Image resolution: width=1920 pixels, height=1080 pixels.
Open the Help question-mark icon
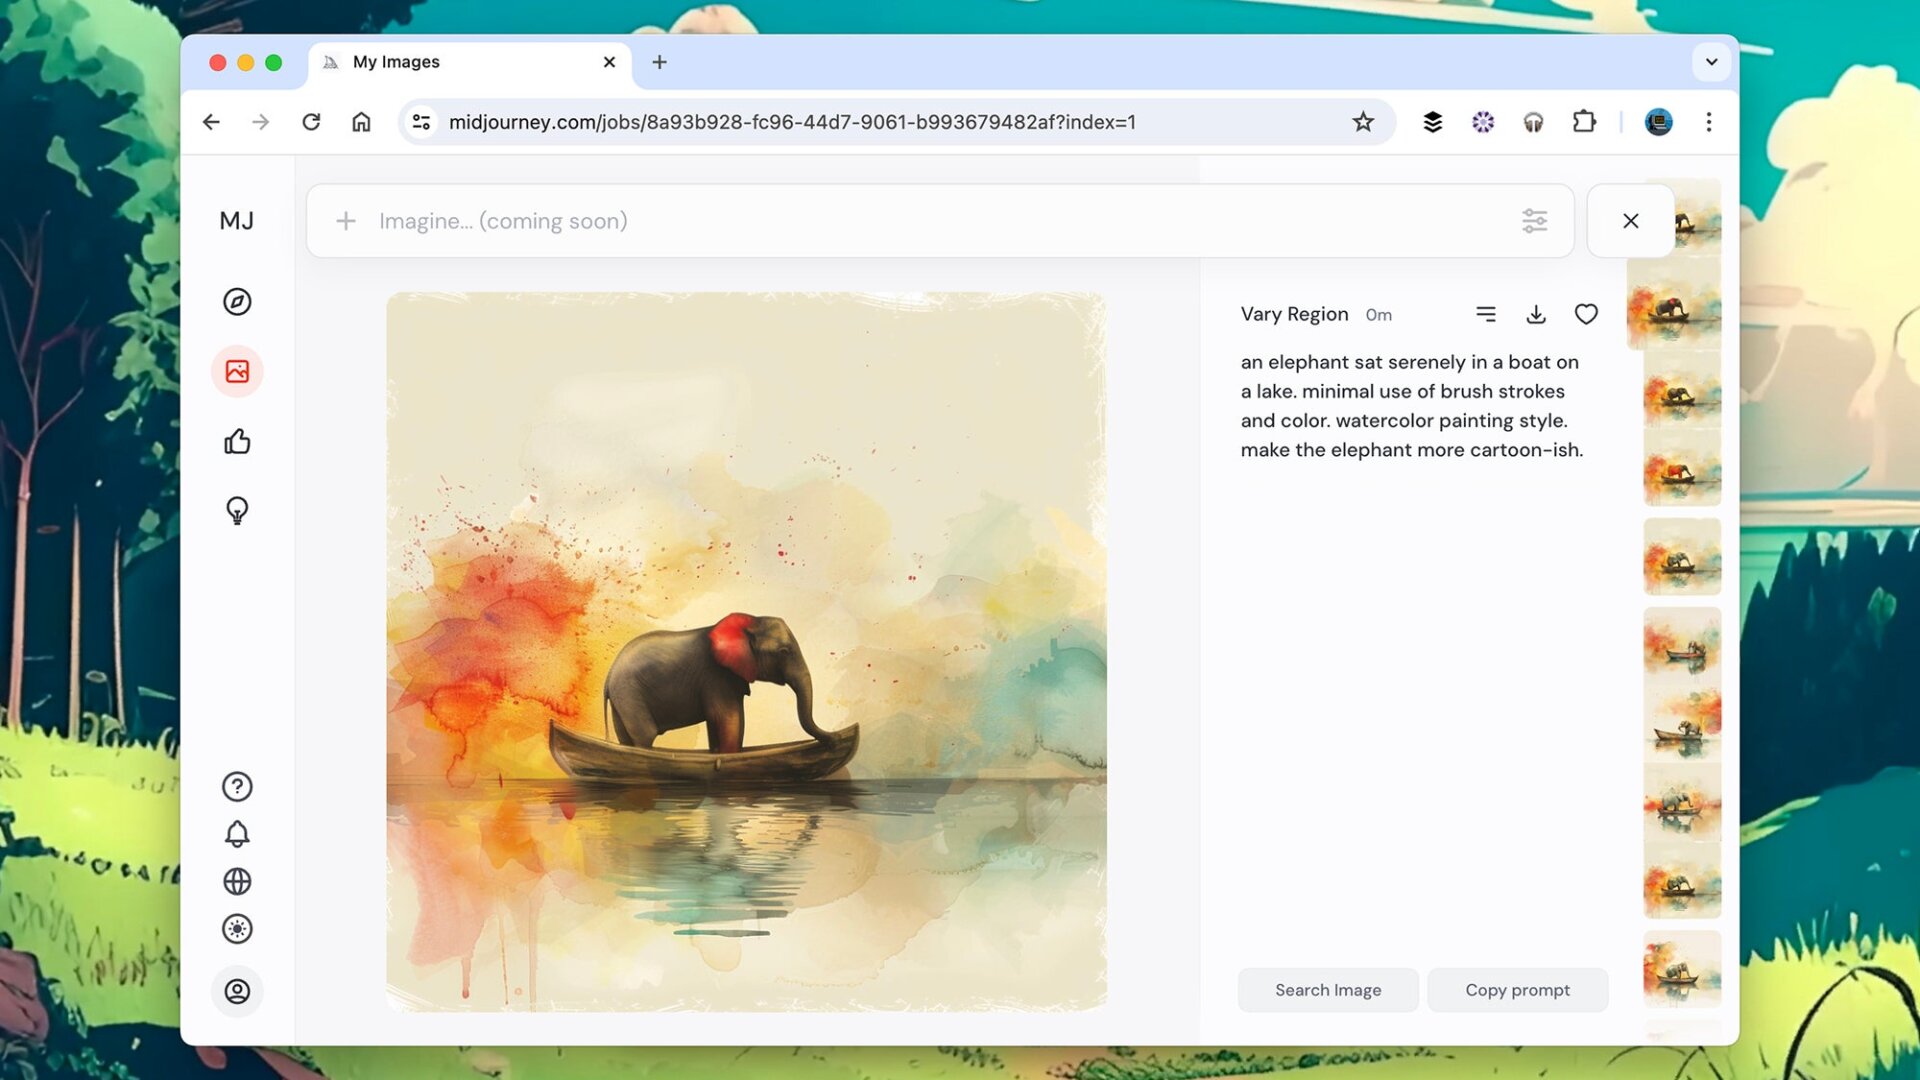[237, 786]
